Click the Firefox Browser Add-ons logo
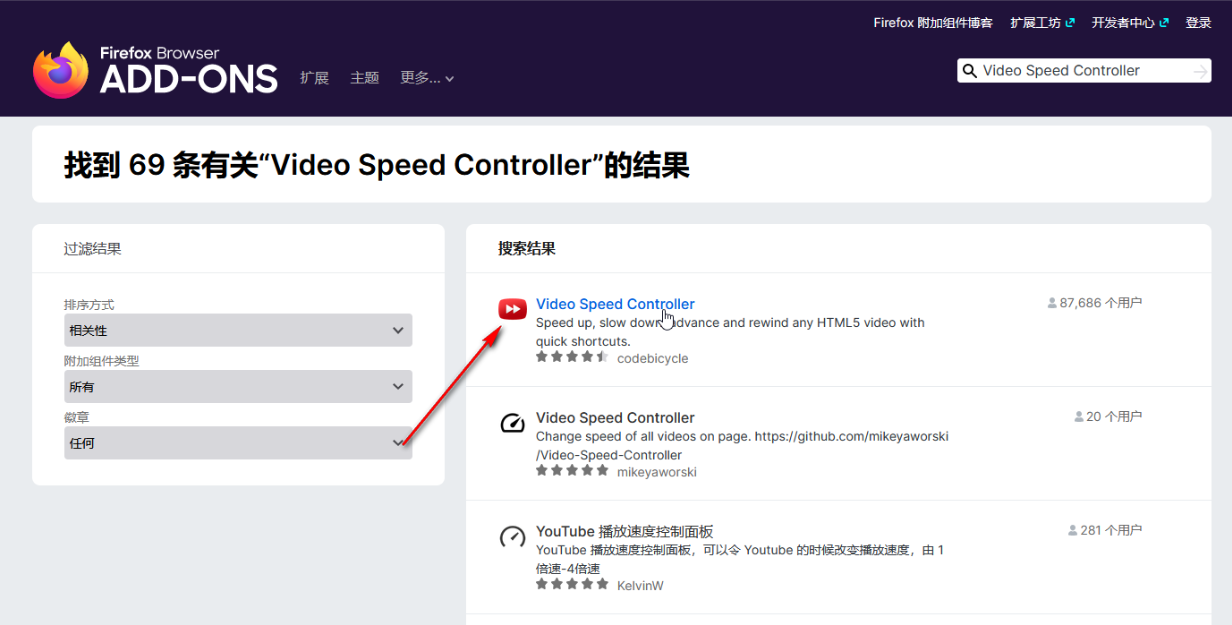This screenshot has height=625, width=1232. 155,70
